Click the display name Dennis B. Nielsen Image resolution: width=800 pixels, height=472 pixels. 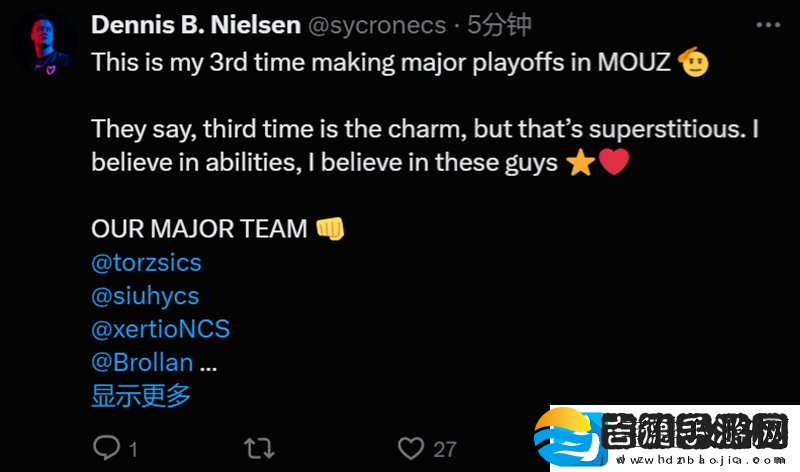pos(196,25)
